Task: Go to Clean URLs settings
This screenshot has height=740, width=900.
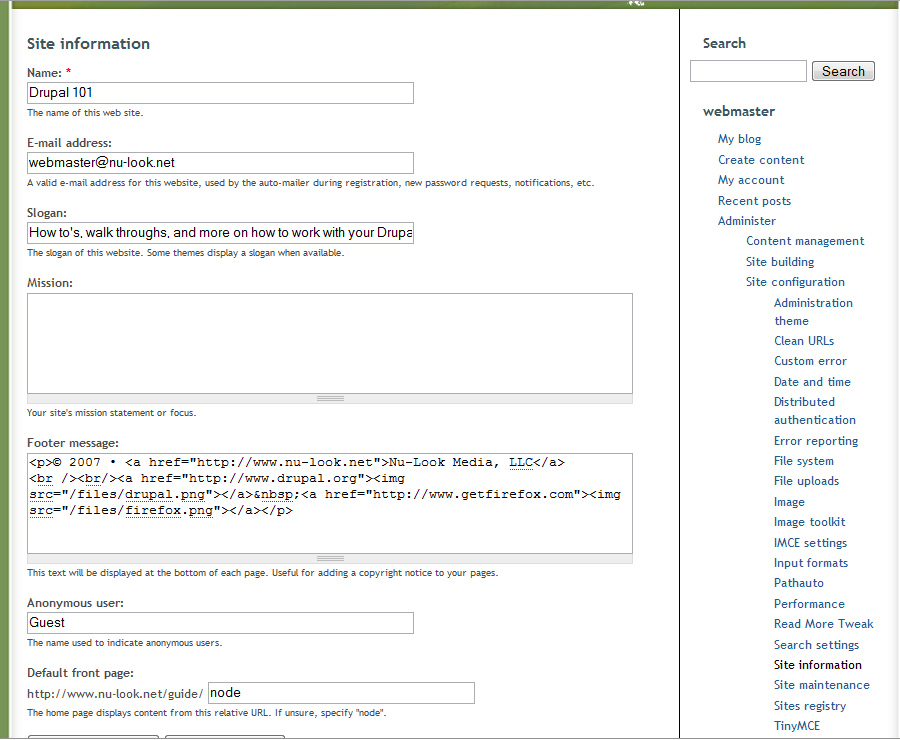Action: coord(803,341)
